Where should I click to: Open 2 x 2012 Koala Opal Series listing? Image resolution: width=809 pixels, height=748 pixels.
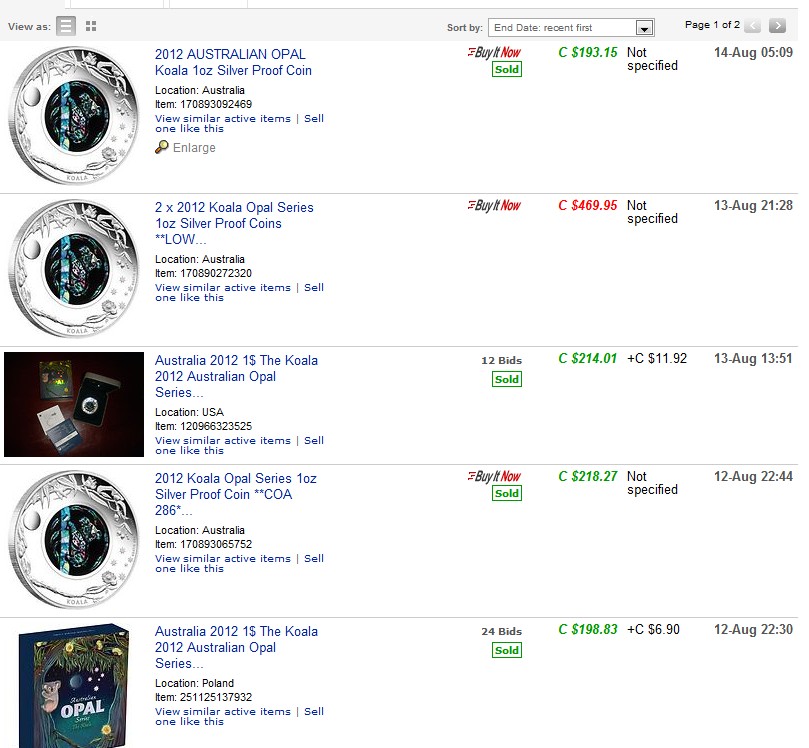pos(234,223)
